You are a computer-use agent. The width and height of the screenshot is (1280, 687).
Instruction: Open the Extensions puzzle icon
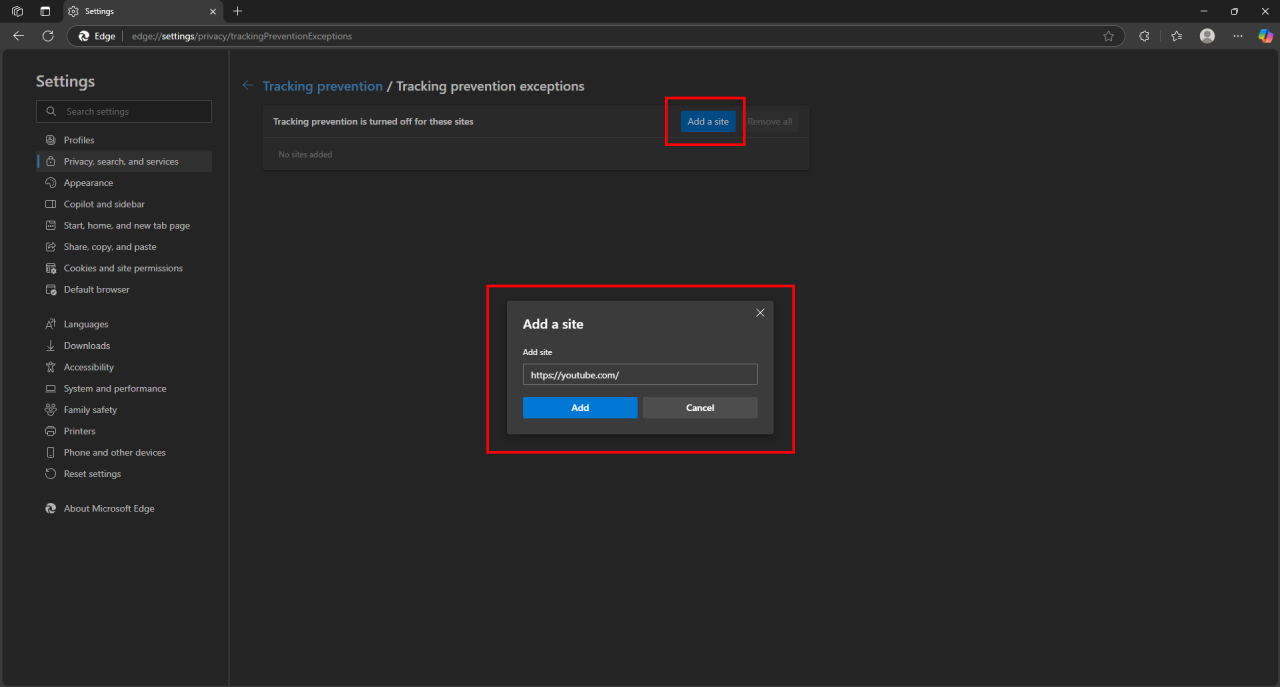click(1145, 36)
